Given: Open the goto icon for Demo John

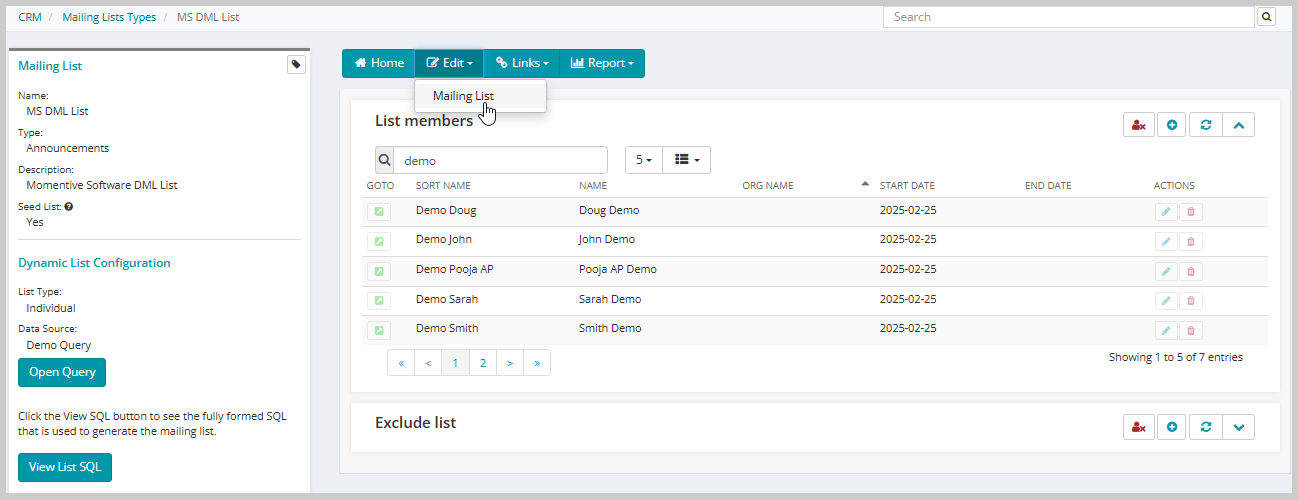Looking at the screenshot, I should click(x=379, y=241).
